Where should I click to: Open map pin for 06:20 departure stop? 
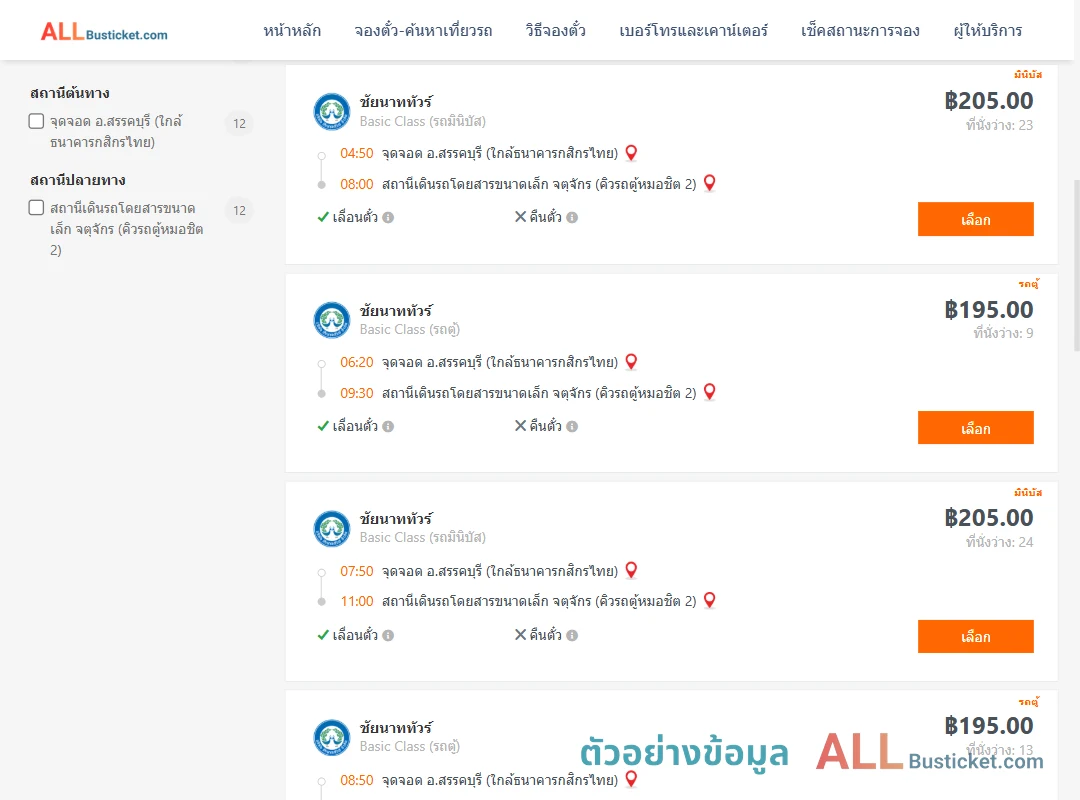point(631,362)
